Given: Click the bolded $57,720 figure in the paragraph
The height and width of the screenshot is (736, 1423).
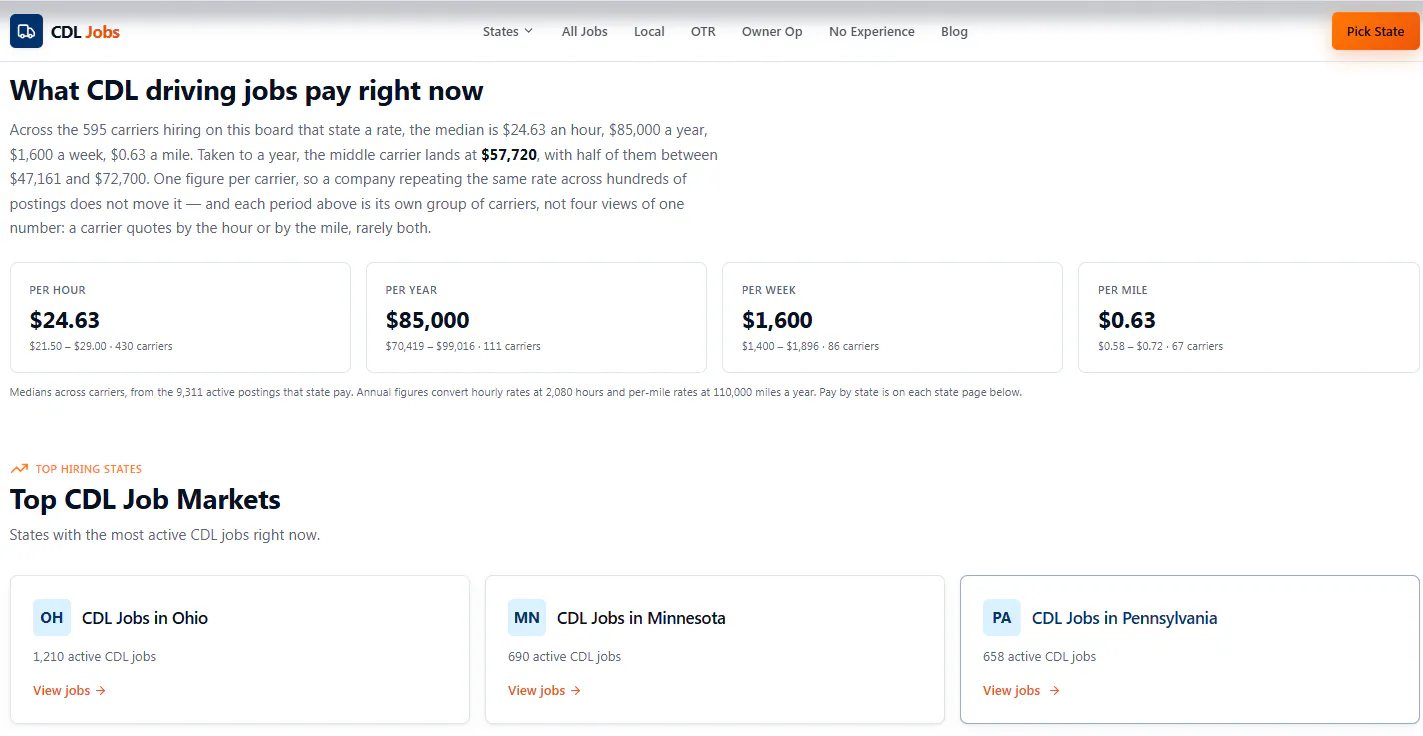Looking at the screenshot, I should [x=509, y=155].
